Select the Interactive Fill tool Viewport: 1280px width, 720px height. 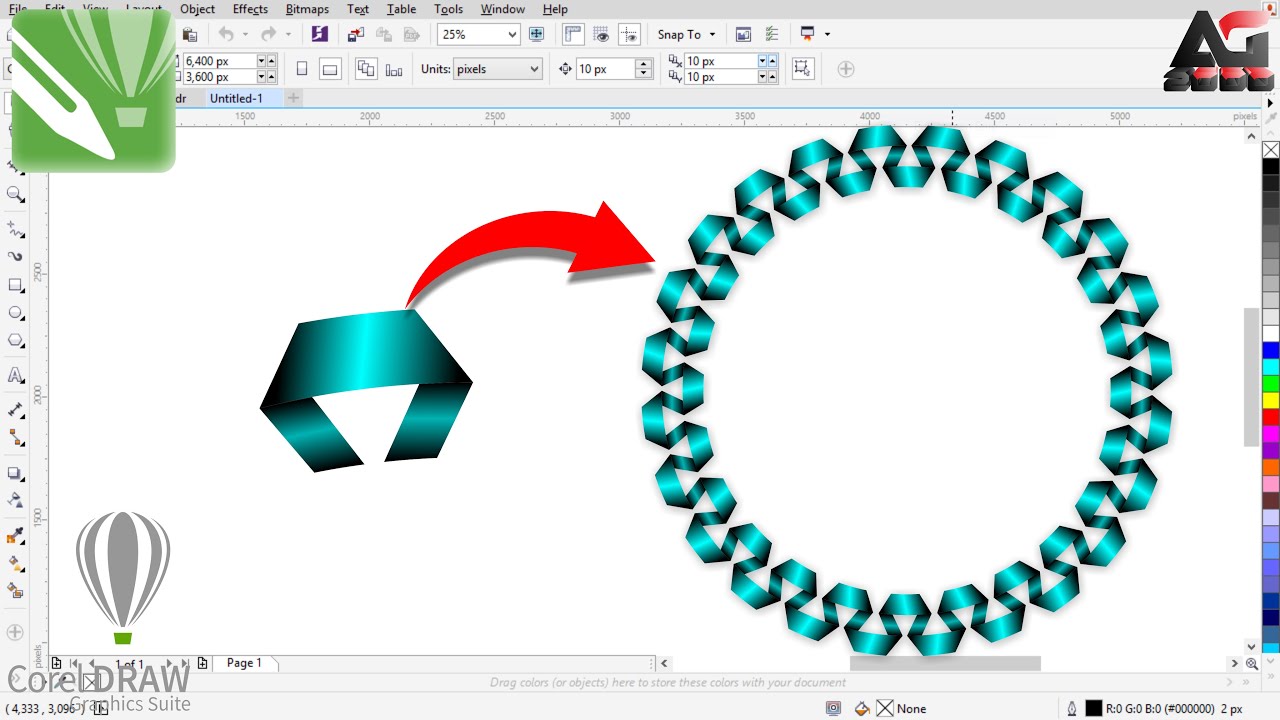pyautogui.click(x=16, y=563)
